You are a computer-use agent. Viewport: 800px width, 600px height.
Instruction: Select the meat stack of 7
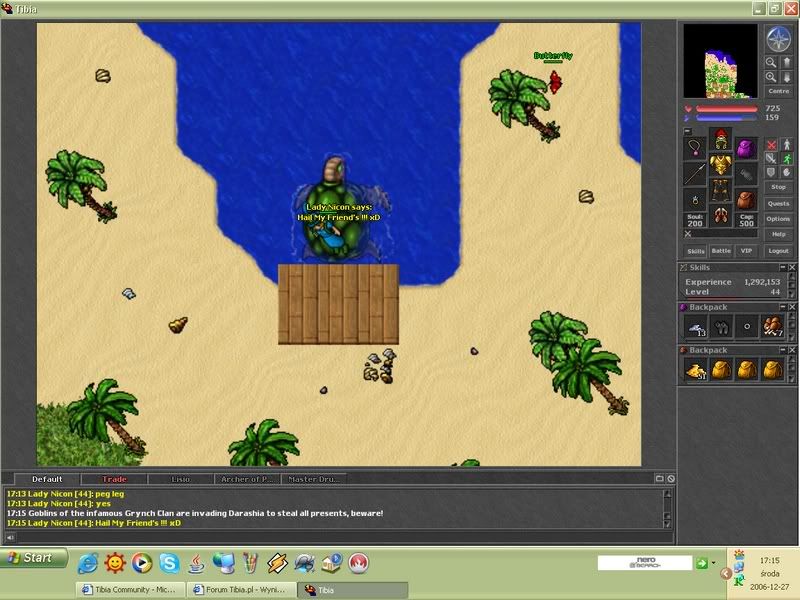coord(772,327)
